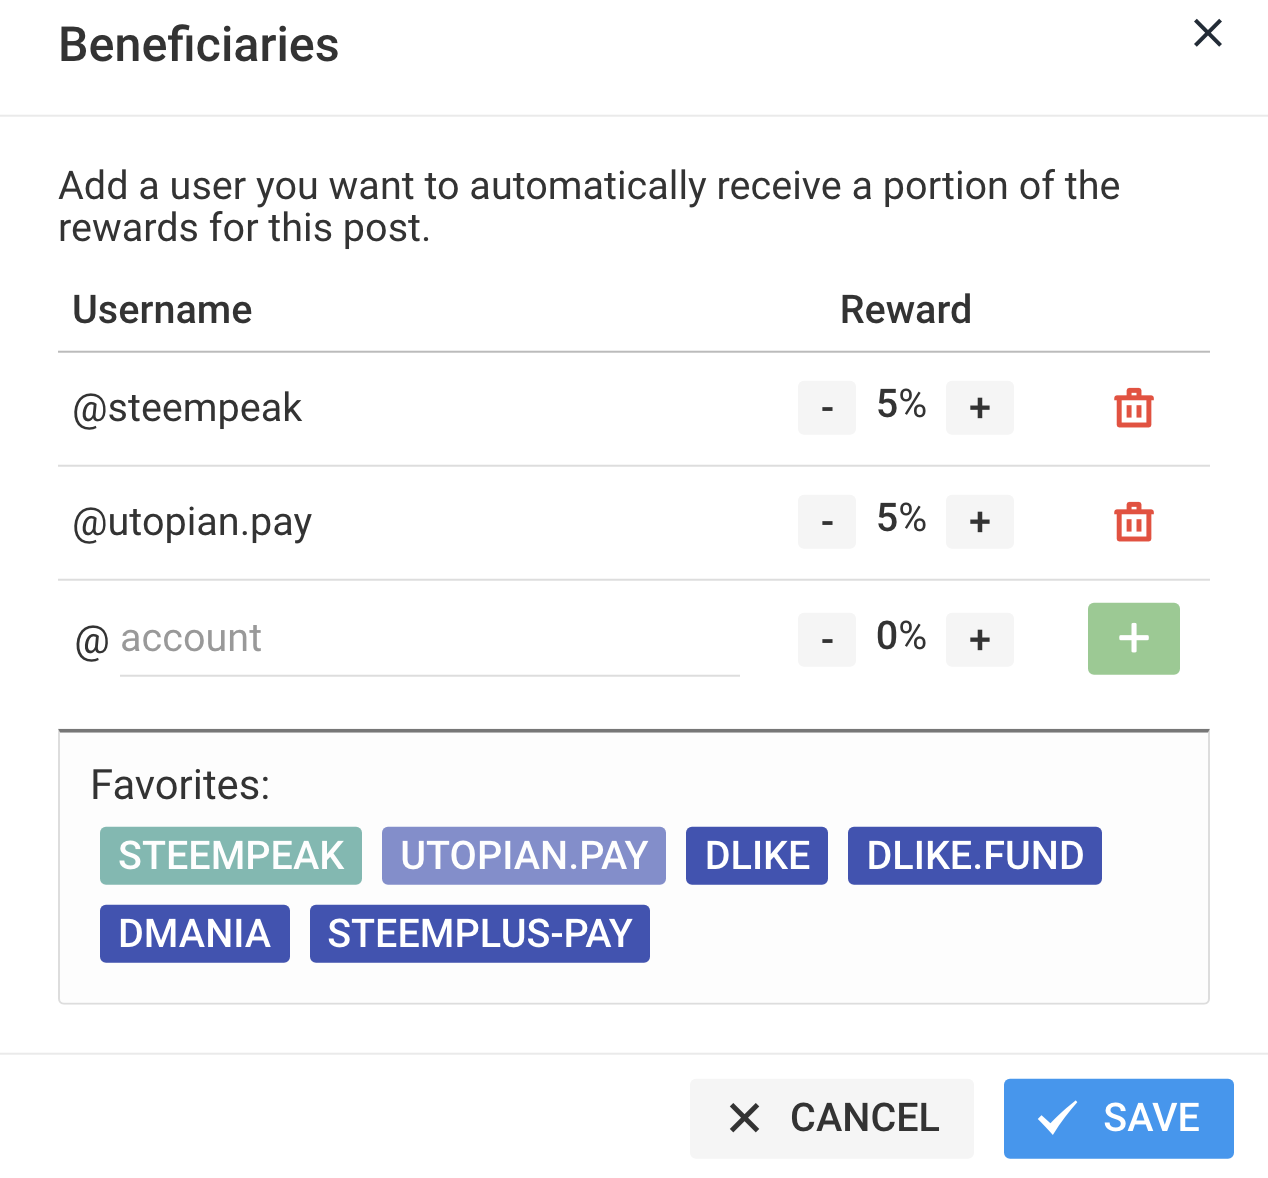Pick DMANIA favorite beneficiary
1268x1178 pixels.
[195, 934]
